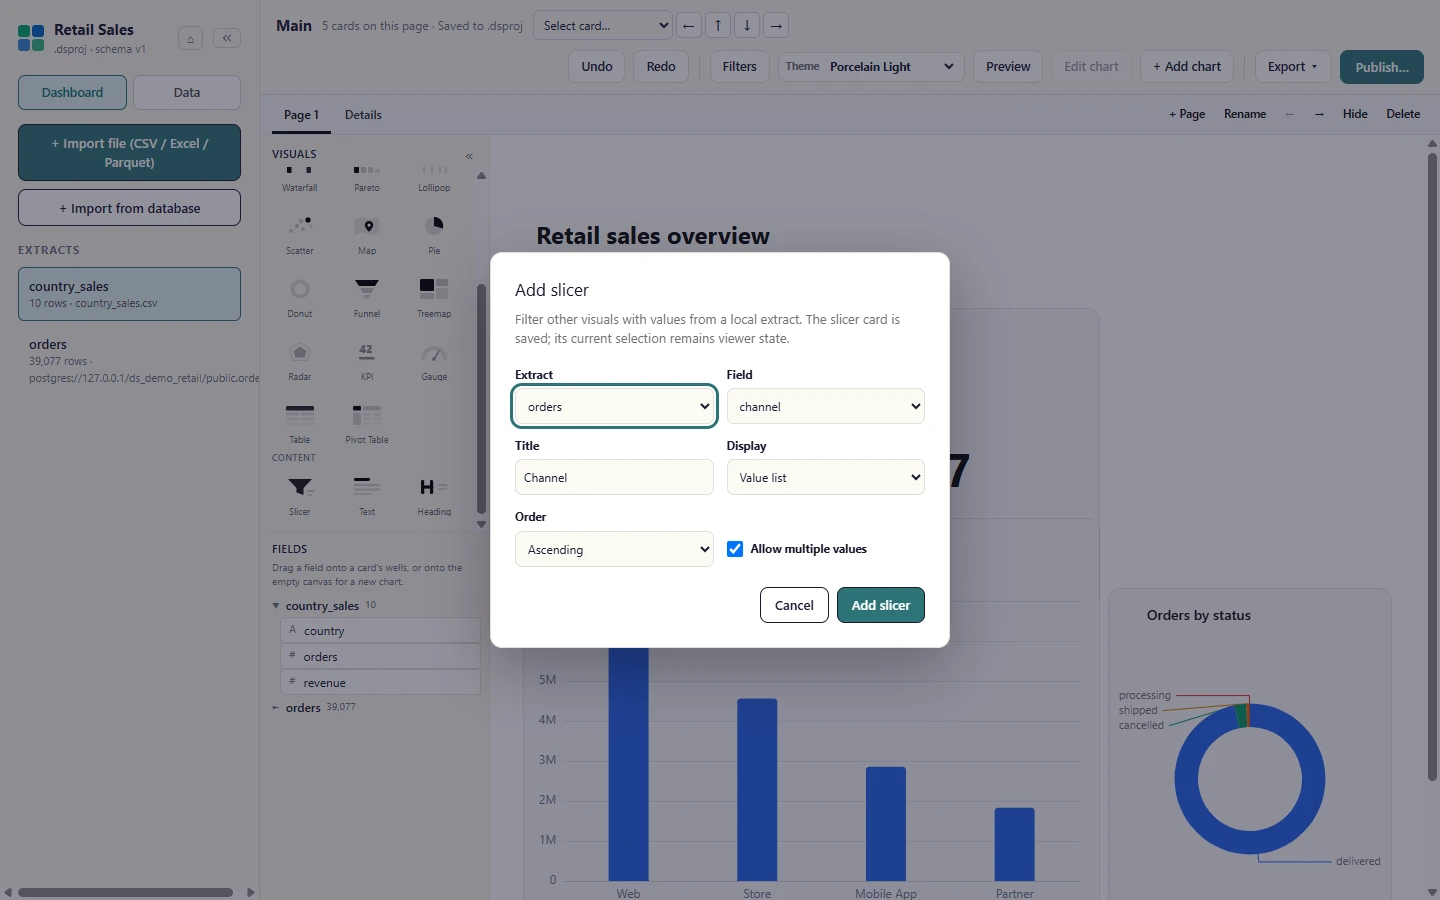Collapse the left sidebar with chevron button
The height and width of the screenshot is (900, 1440).
click(227, 38)
